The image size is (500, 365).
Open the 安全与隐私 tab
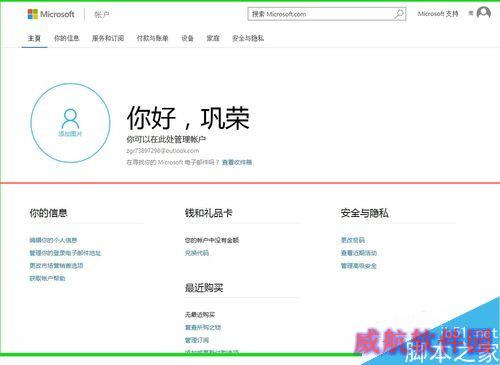[x=248, y=38]
